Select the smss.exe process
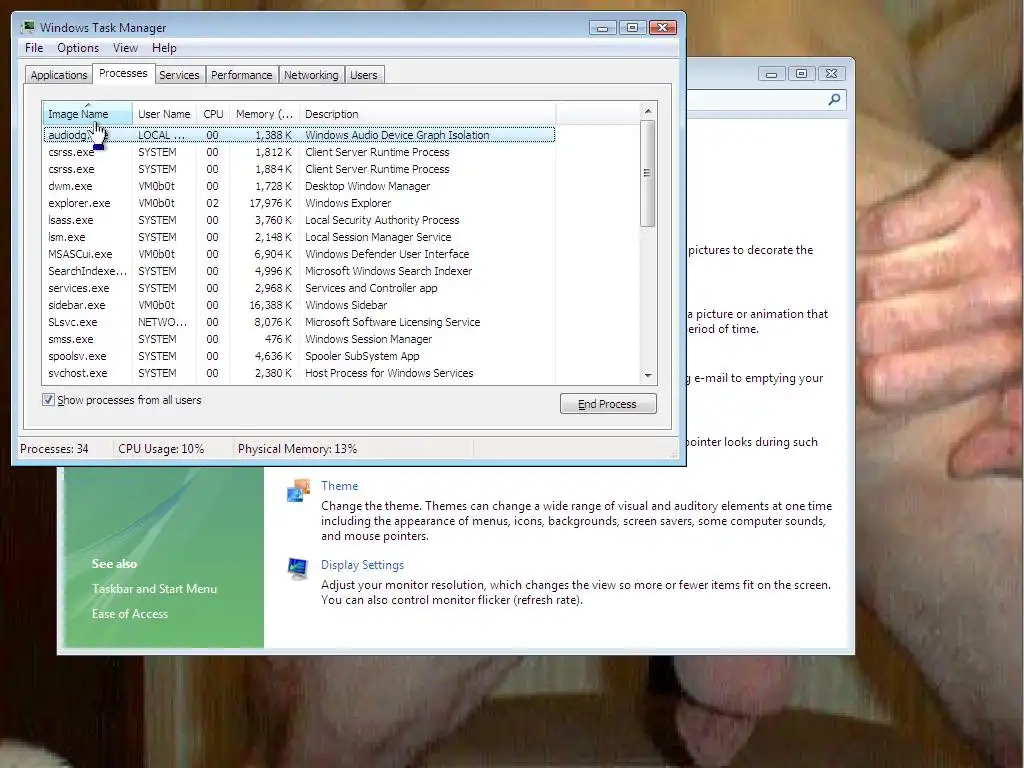 (x=299, y=339)
